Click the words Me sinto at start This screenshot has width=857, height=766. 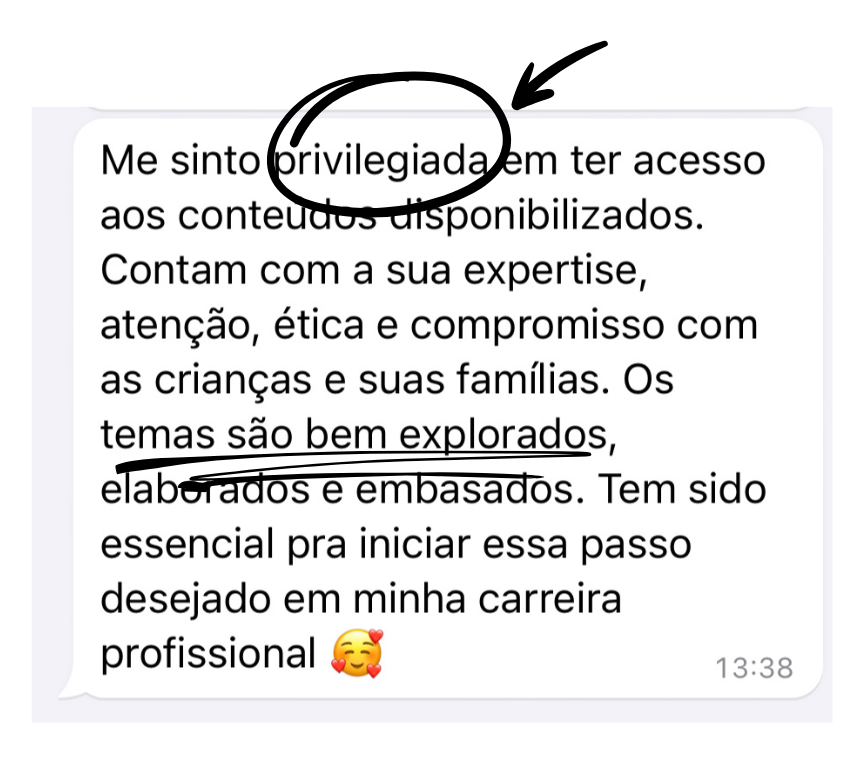pyautogui.click(x=180, y=161)
